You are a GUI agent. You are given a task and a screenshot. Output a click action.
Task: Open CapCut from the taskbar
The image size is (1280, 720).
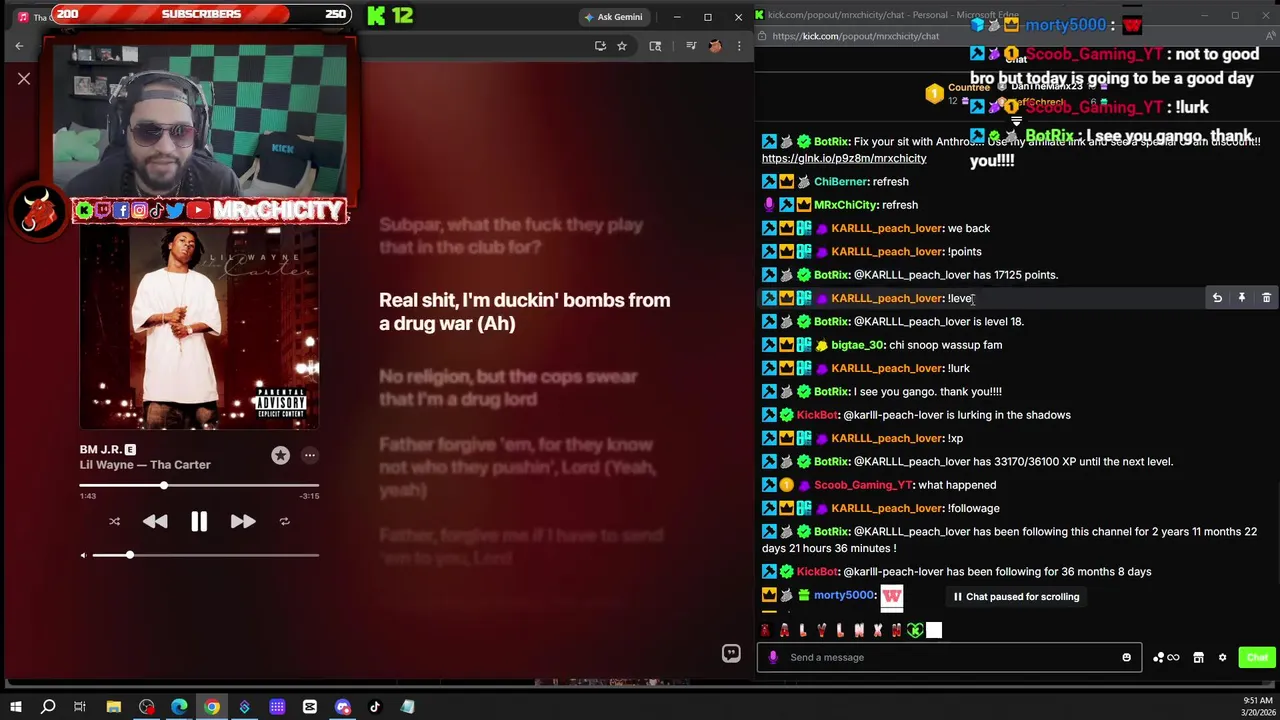click(x=310, y=707)
